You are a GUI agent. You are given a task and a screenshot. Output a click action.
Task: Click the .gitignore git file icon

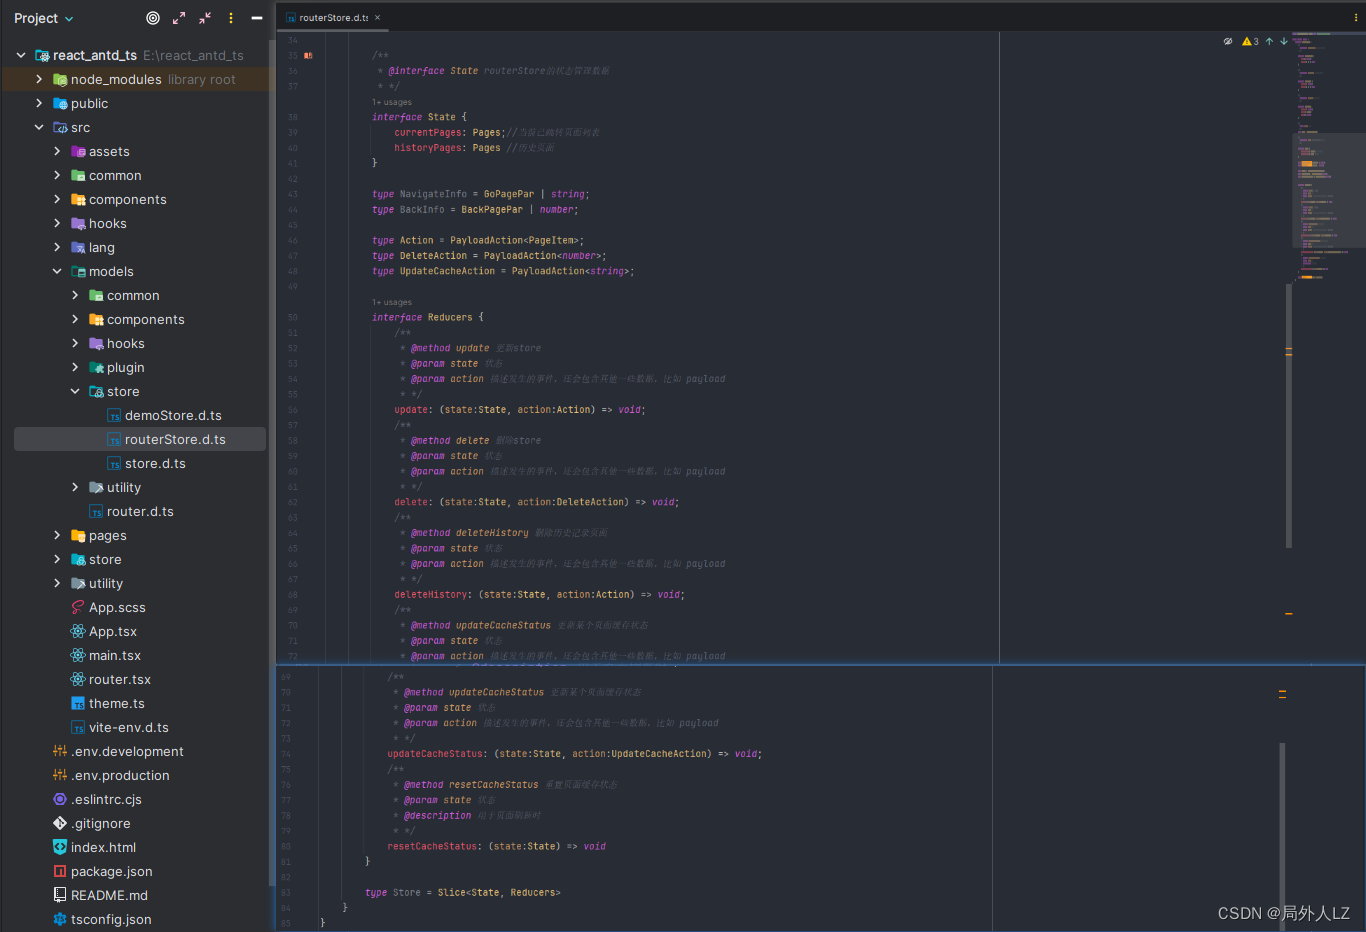(x=60, y=823)
